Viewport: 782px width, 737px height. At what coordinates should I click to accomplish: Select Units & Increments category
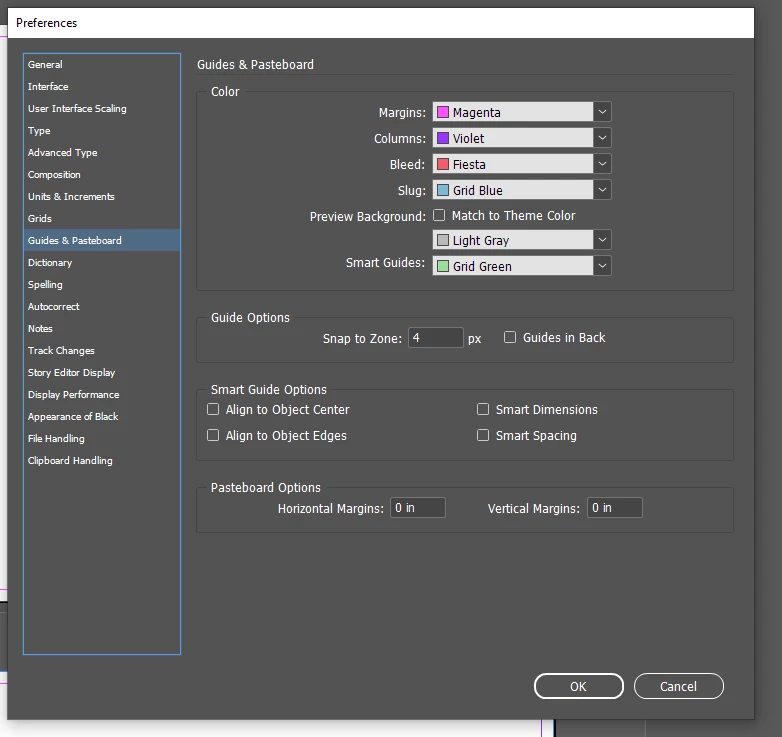pos(102,196)
